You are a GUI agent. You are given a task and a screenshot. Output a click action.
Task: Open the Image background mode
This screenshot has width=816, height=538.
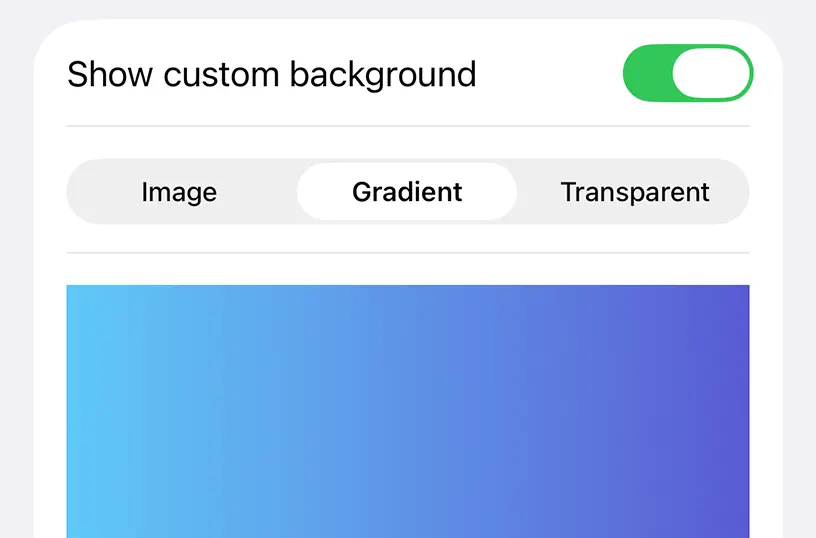tap(180, 192)
